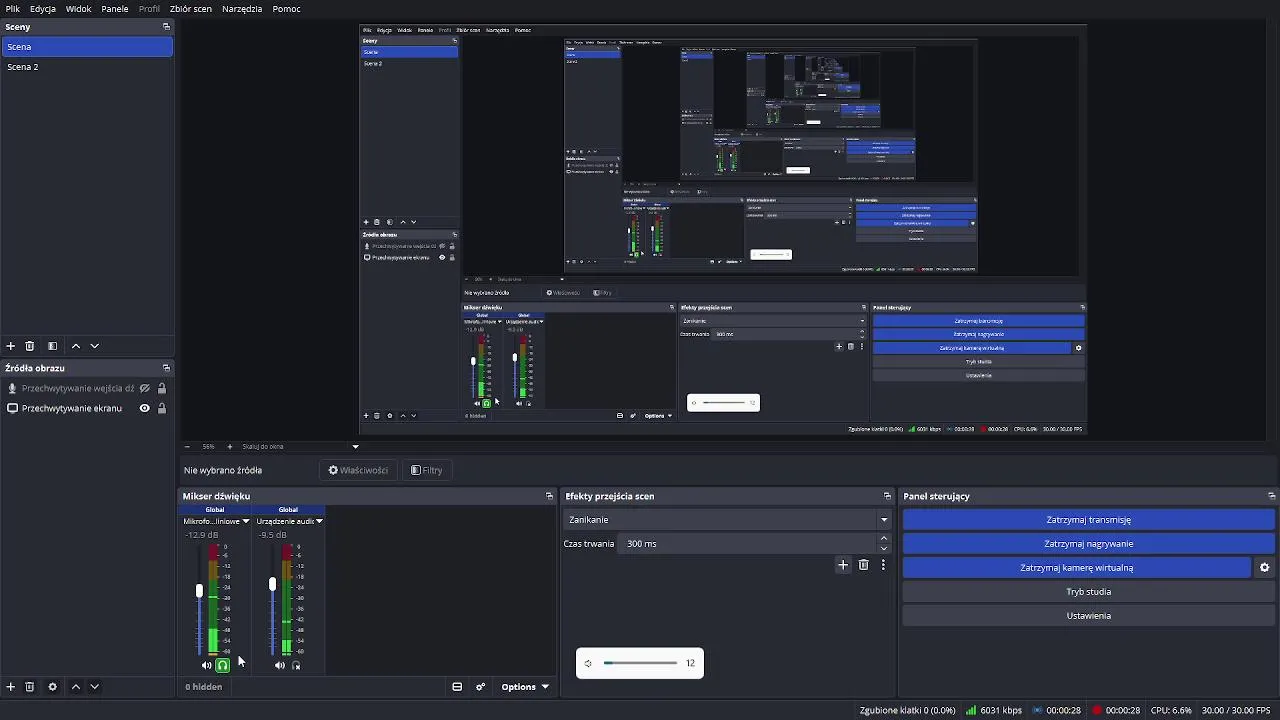Undock the Mikser dźwięku panel
The height and width of the screenshot is (720, 1280).
(x=549, y=496)
